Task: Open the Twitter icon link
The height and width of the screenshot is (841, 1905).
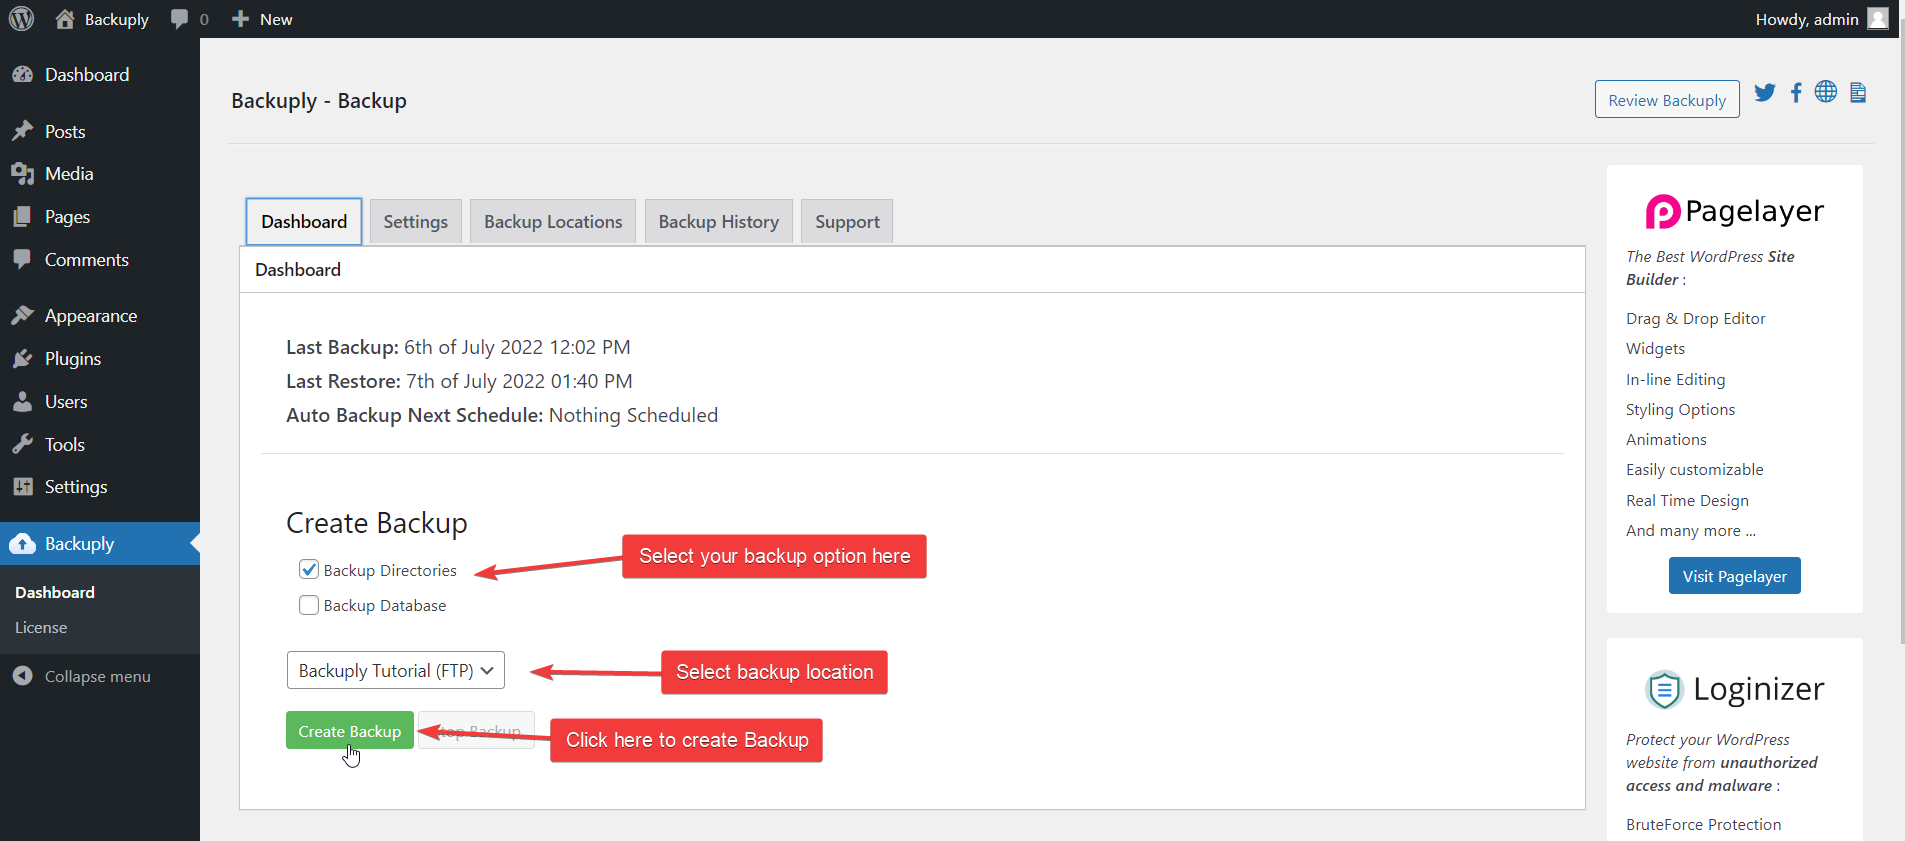Action: pos(1765,93)
